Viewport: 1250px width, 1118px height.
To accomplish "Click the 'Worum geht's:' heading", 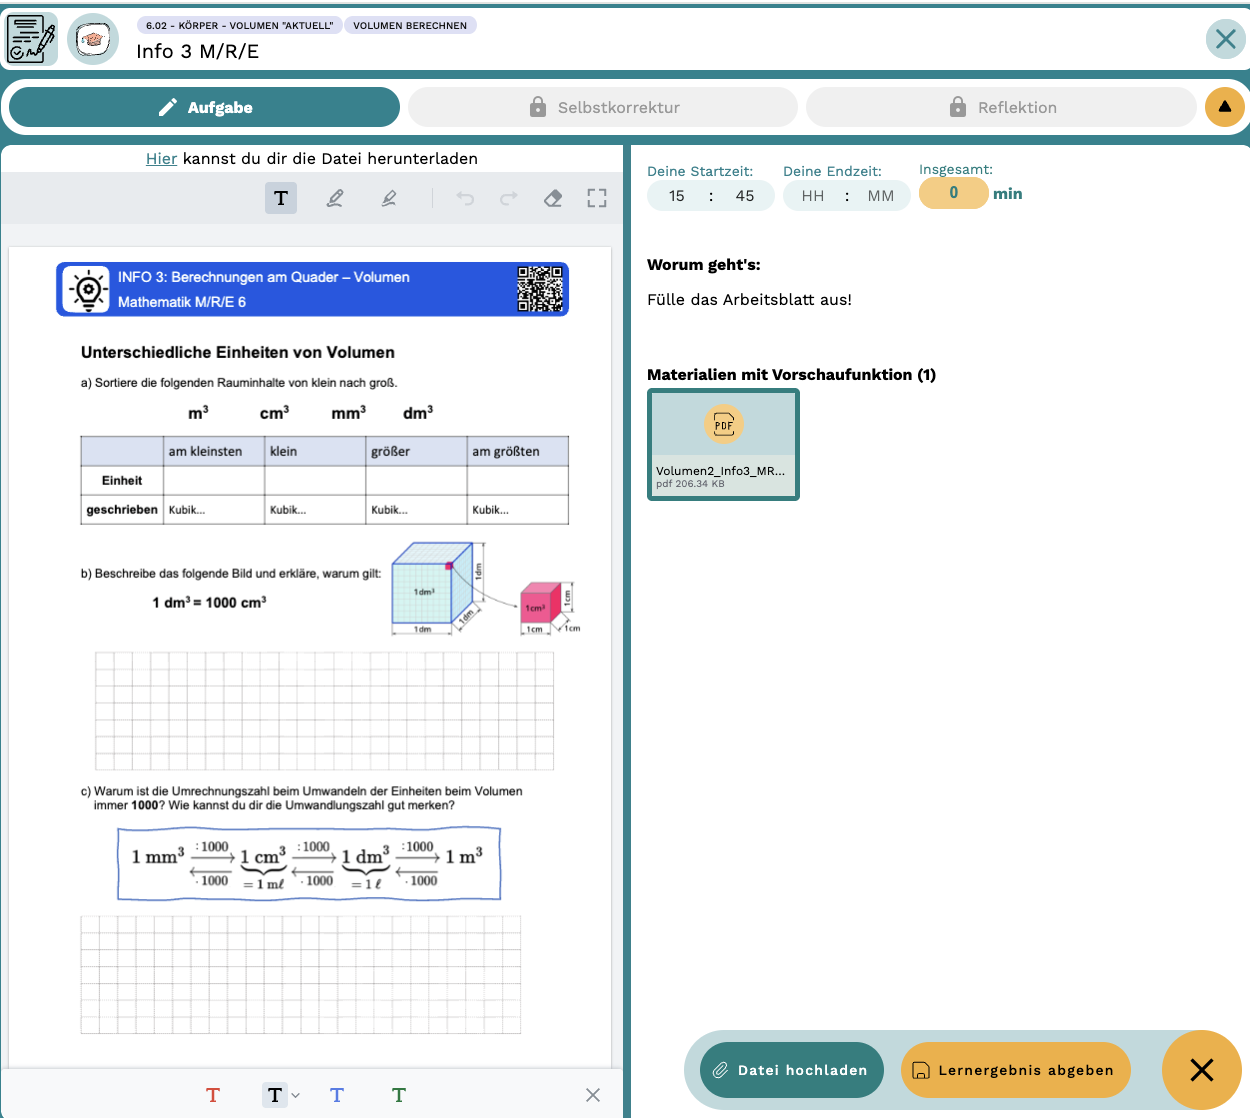I will pyautogui.click(x=704, y=265).
